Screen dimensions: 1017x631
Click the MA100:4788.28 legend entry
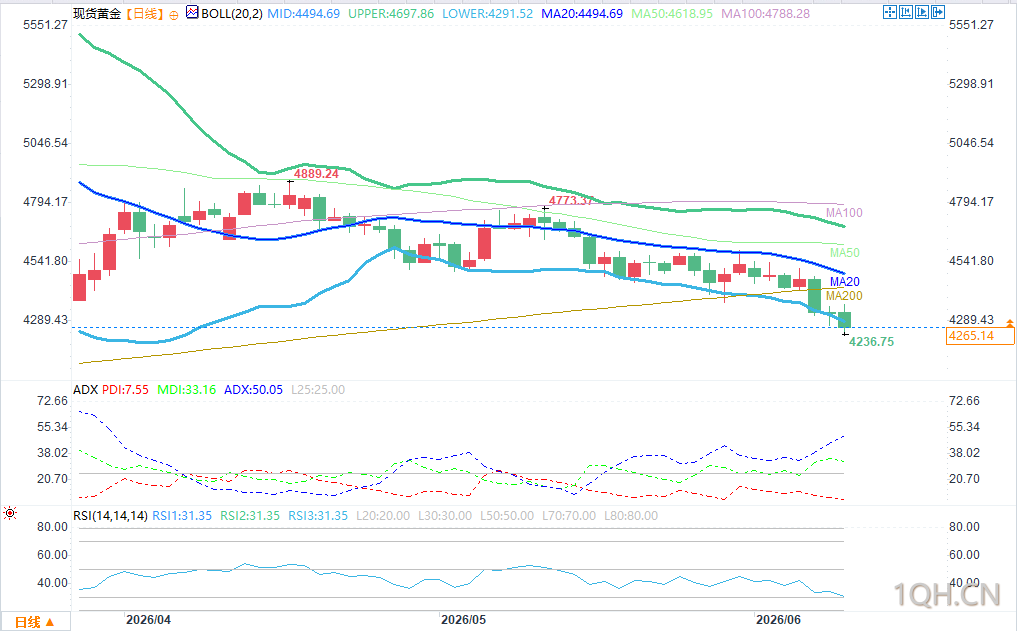pyautogui.click(x=765, y=14)
